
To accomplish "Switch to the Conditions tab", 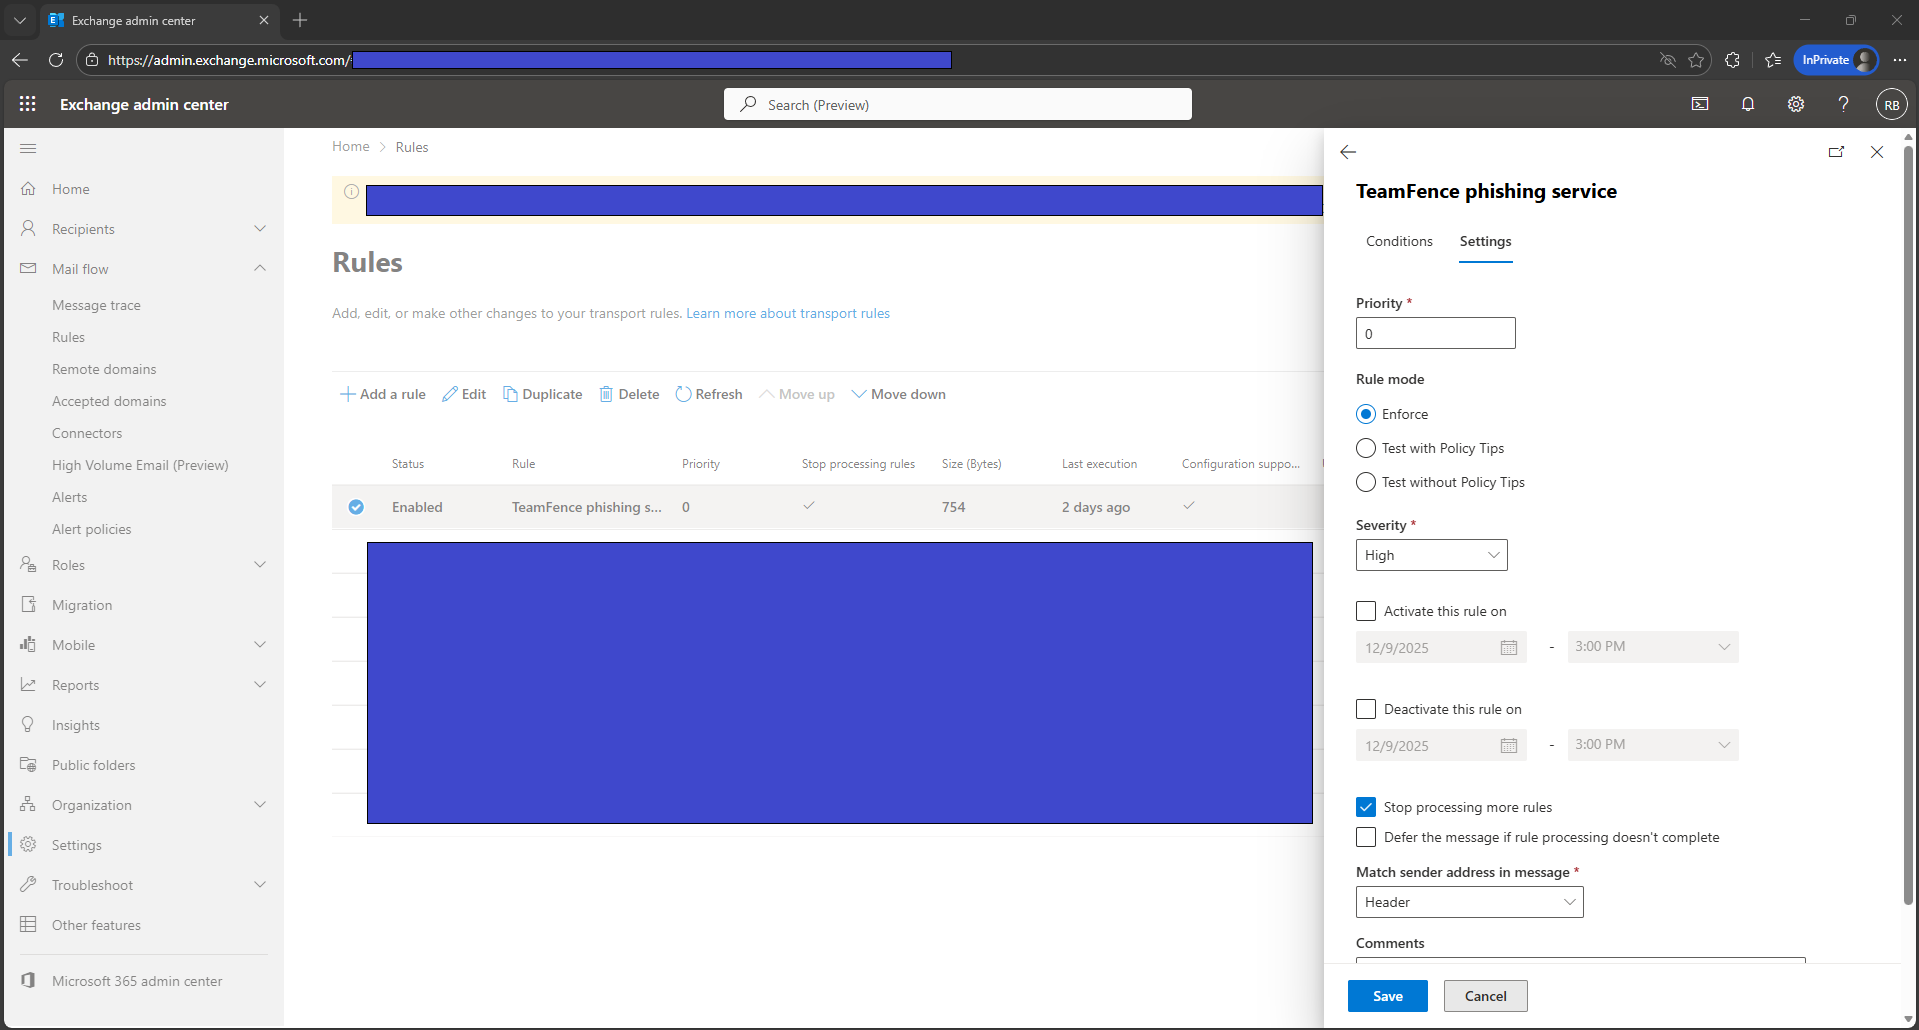I will 1399,241.
